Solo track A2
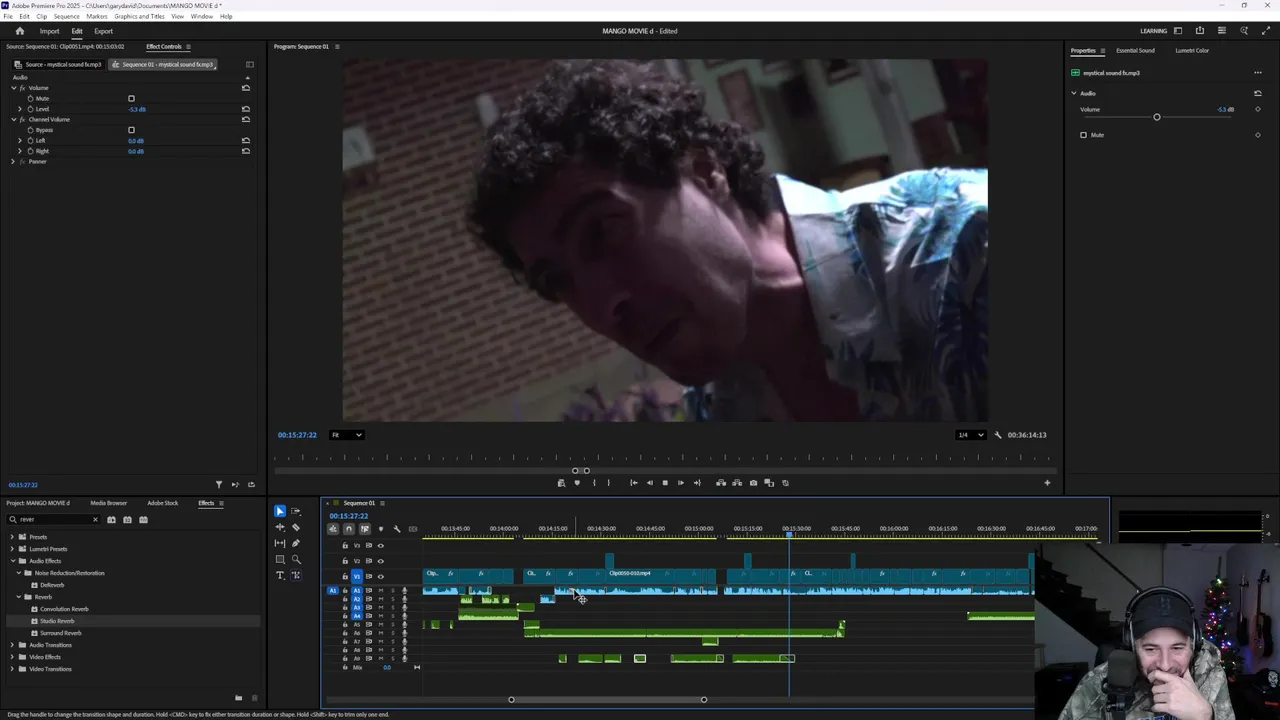Viewport: 1280px width, 720px height. (392, 599)
